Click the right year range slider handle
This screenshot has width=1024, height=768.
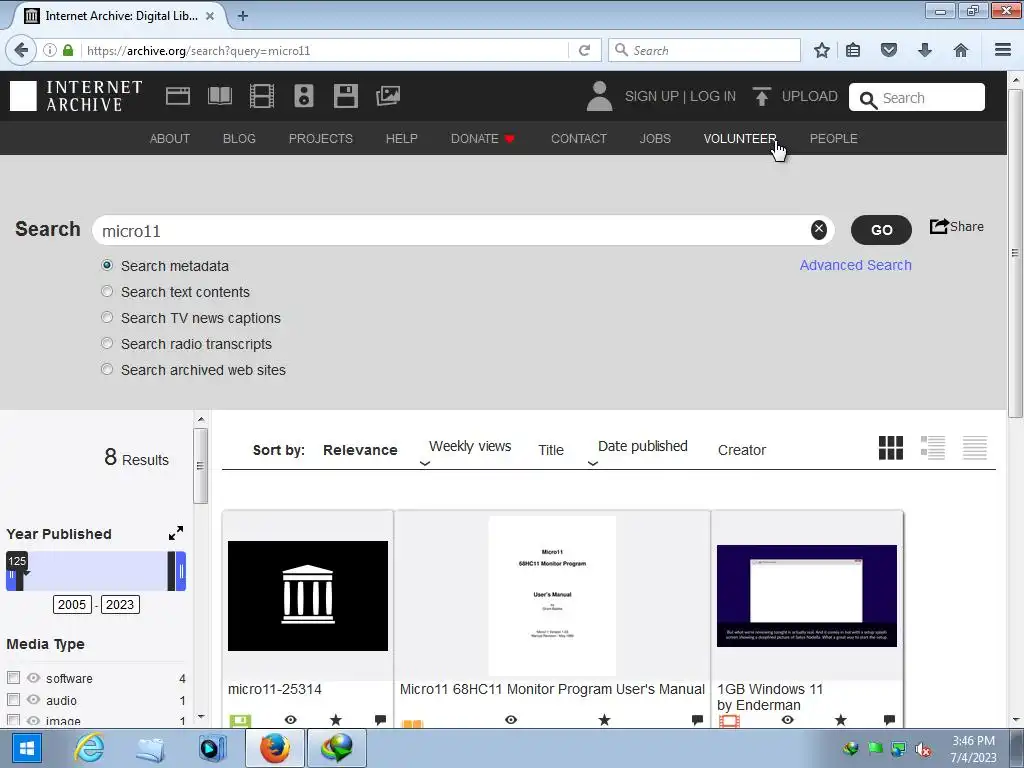pos(181,571)
